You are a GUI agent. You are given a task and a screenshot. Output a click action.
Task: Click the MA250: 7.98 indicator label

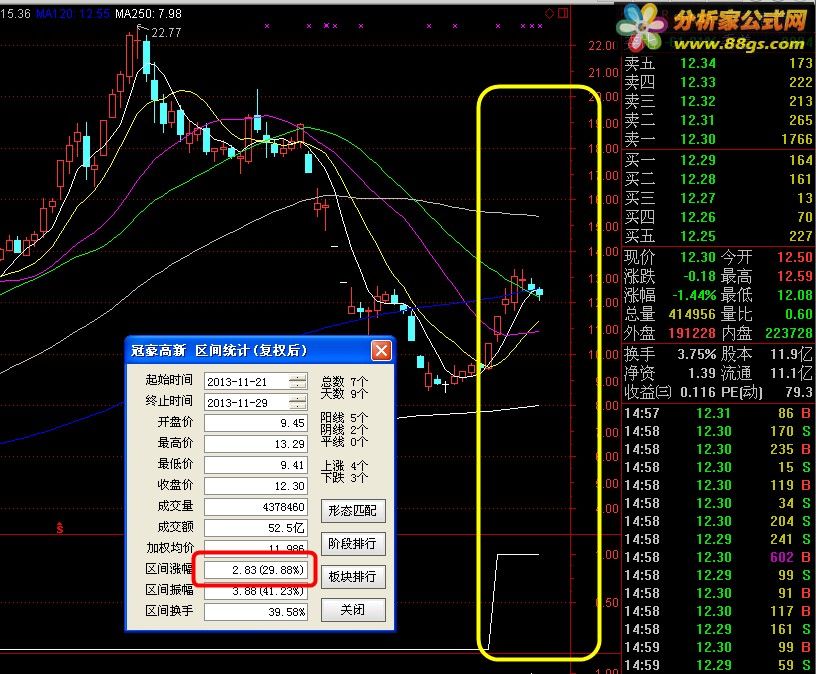tap(148, 14)
